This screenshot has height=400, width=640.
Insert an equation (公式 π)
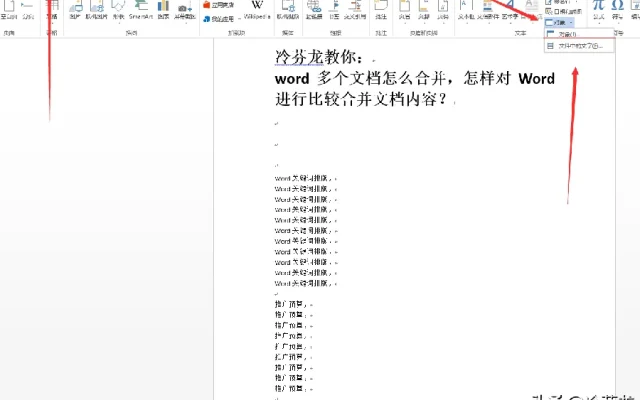click(598, 10)
